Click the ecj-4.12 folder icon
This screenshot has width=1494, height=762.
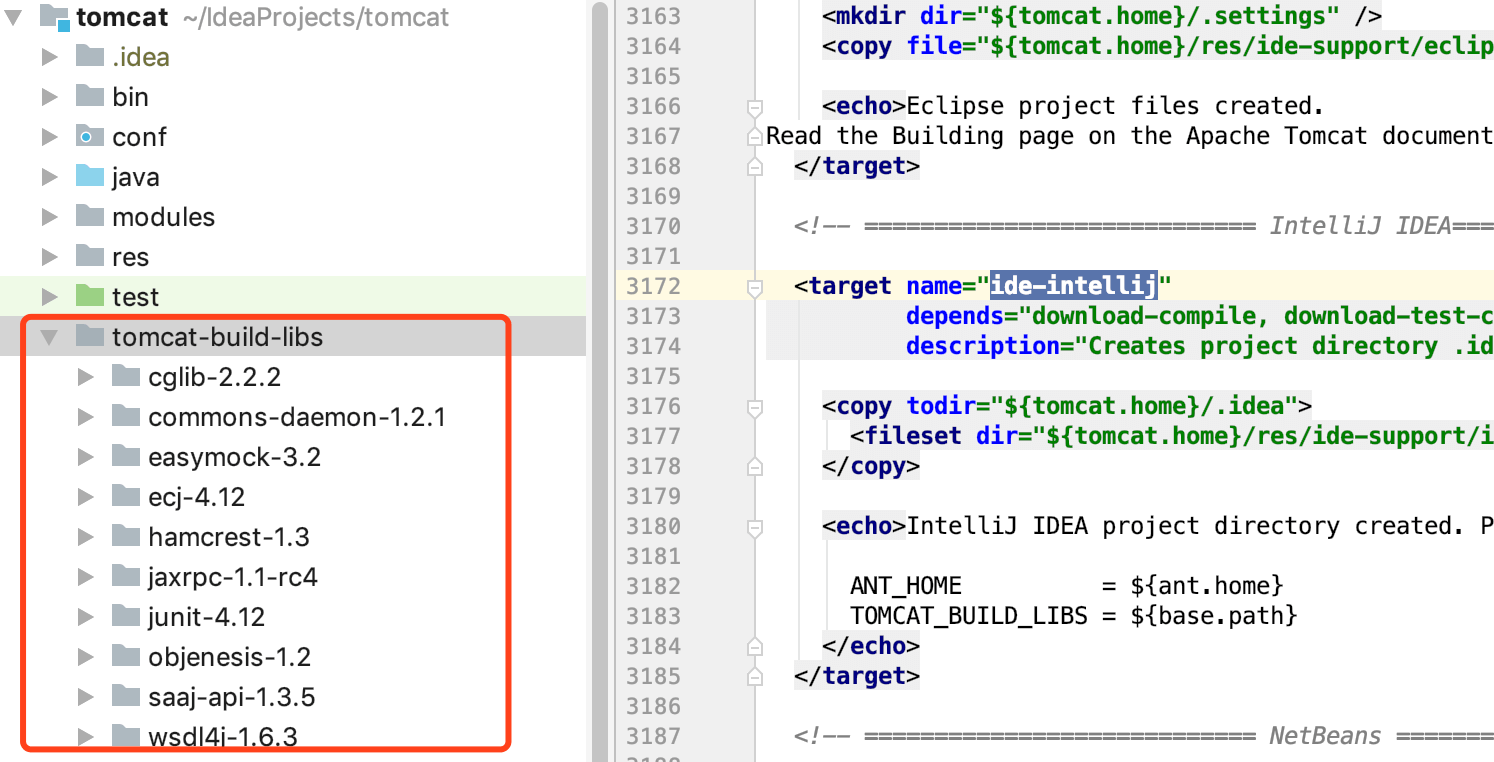tap(126, 496)
